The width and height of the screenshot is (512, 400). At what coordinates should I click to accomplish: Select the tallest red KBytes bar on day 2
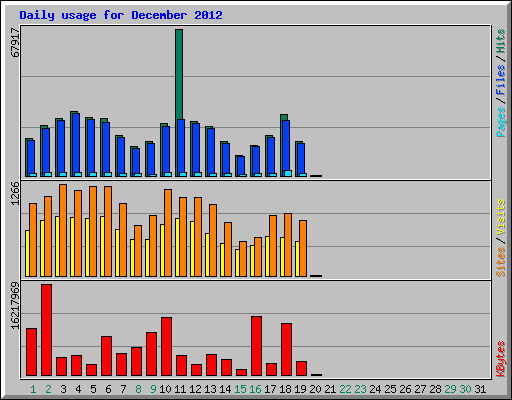pyautogui.click(x=46, y=330)
